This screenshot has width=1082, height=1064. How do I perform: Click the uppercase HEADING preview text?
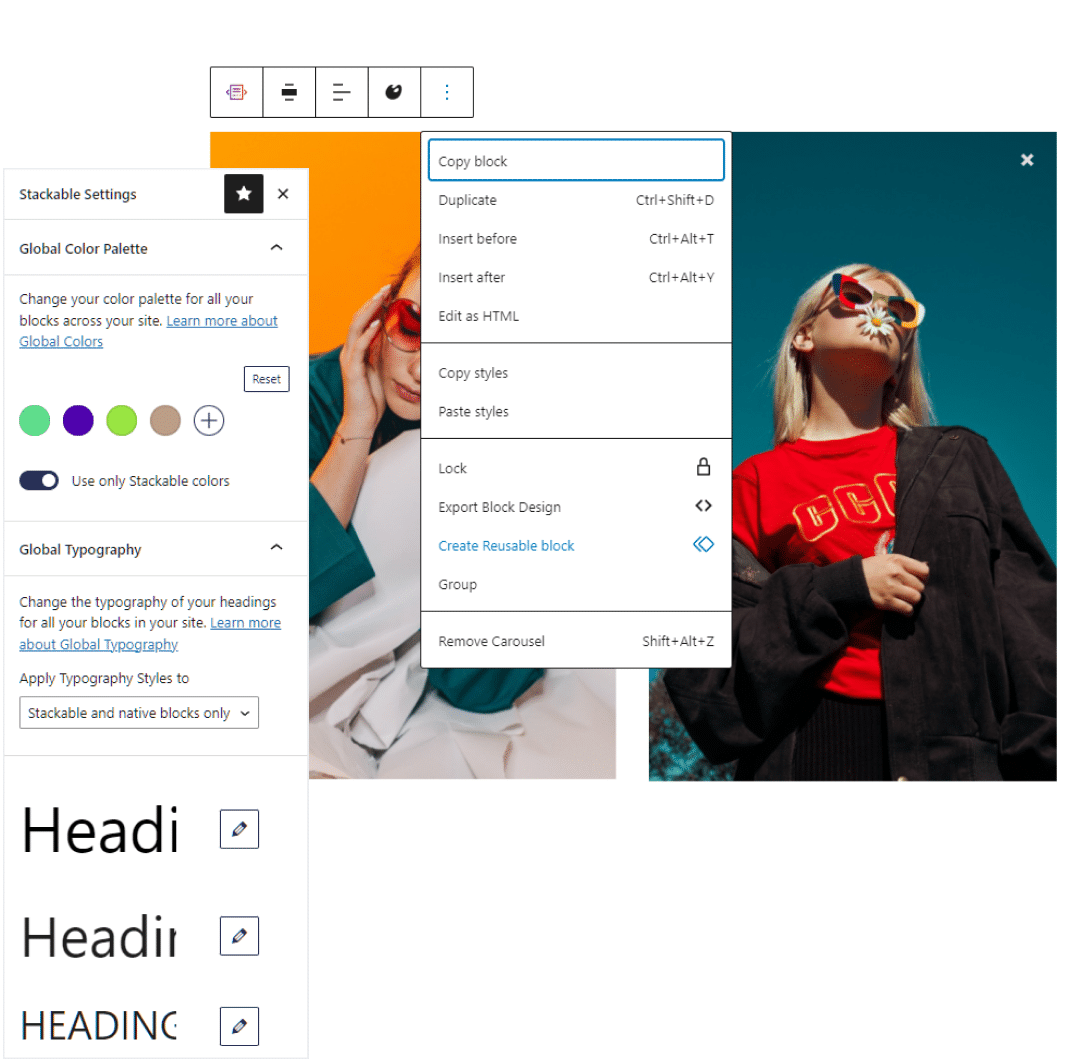coord(99,1026)
